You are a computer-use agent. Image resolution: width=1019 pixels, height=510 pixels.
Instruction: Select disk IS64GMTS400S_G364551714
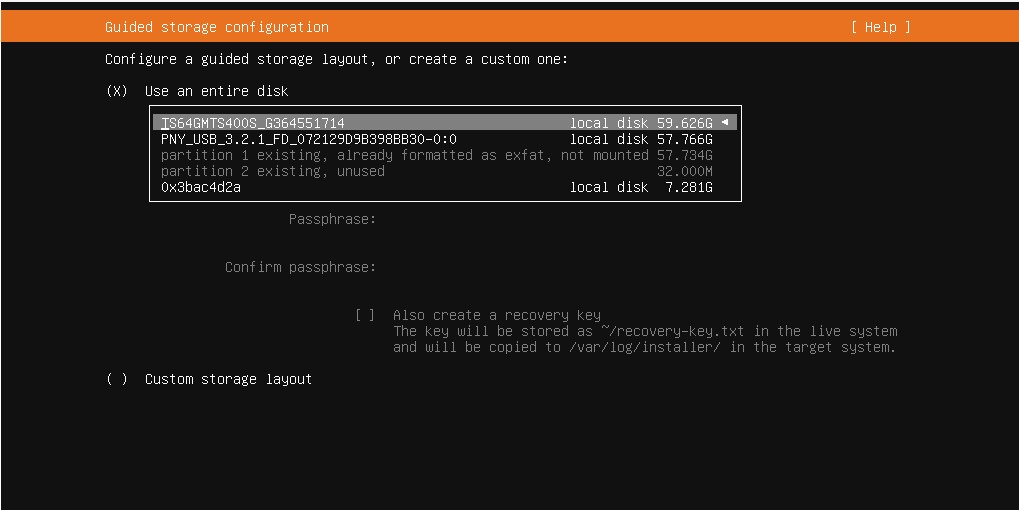click(253, 123)
